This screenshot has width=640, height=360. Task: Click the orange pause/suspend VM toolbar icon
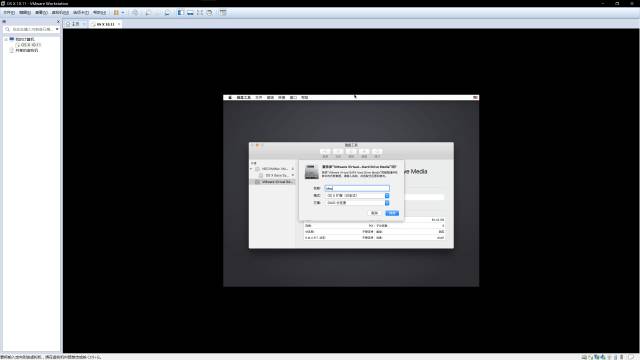116,13
